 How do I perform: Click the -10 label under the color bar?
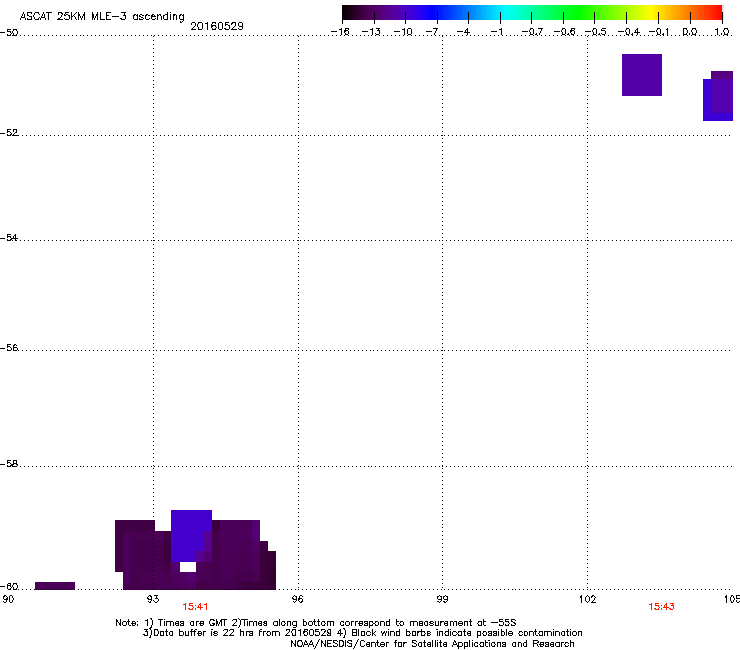click(403, 32)
